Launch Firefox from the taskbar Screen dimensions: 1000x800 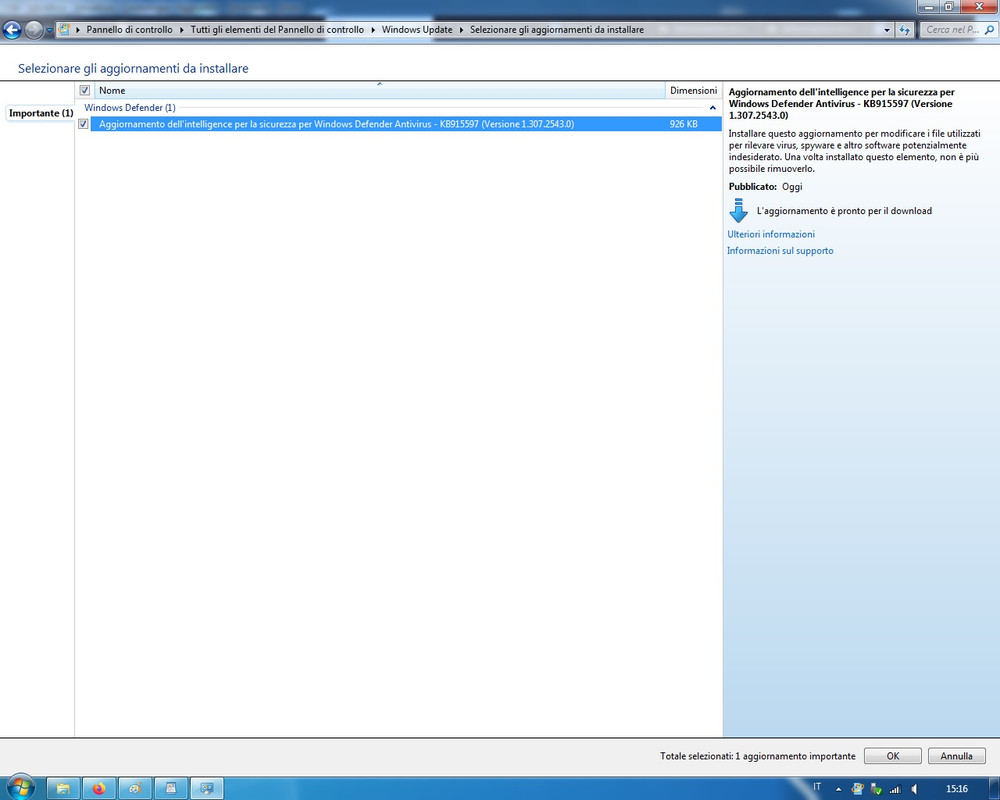tap(99, 789)
